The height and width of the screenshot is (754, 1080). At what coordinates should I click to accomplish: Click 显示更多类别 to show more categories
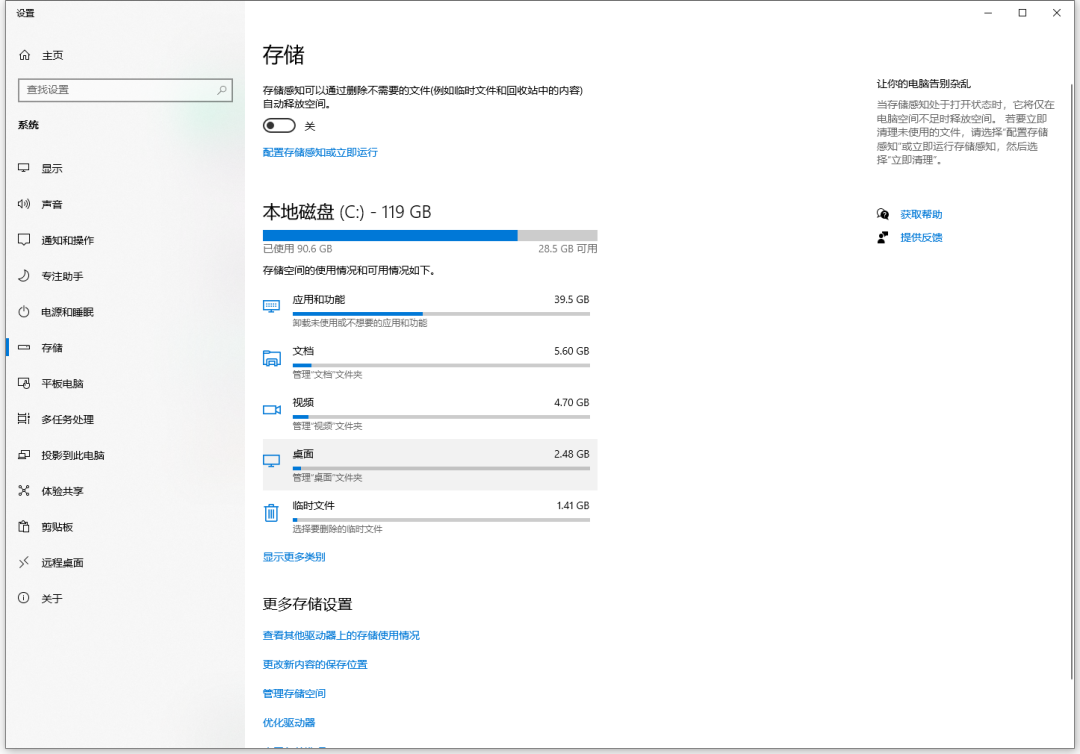(x=291, y=555)
